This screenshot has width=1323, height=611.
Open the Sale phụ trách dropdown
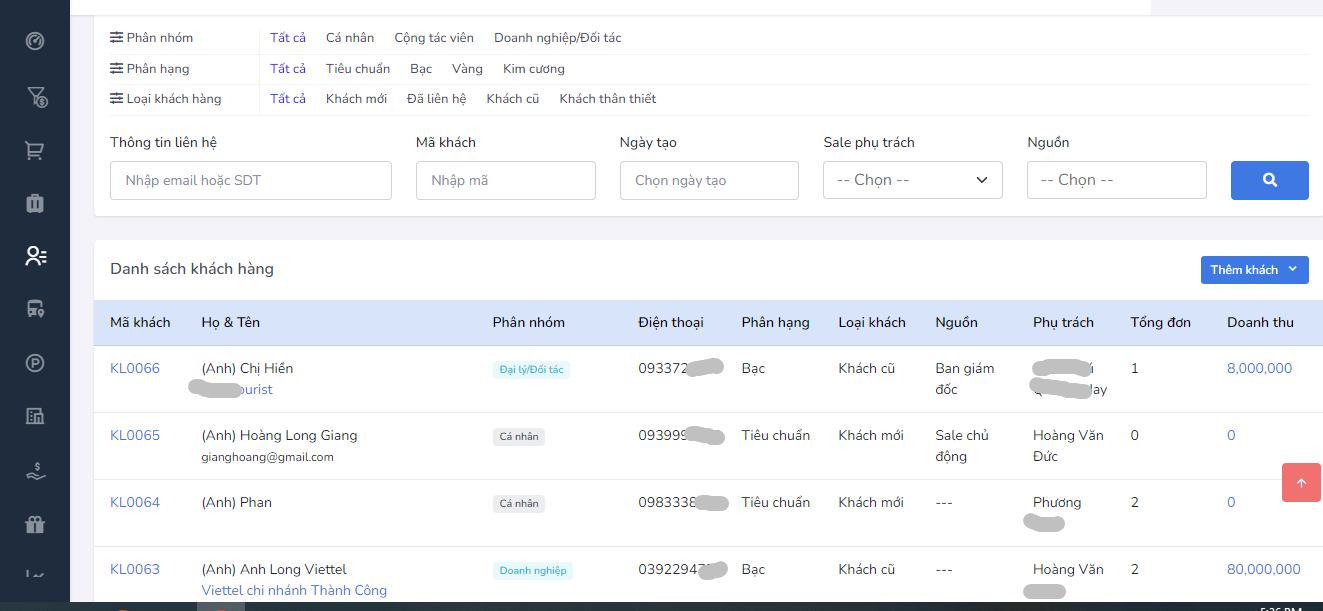pyautogui.click(x=912, y=180)
